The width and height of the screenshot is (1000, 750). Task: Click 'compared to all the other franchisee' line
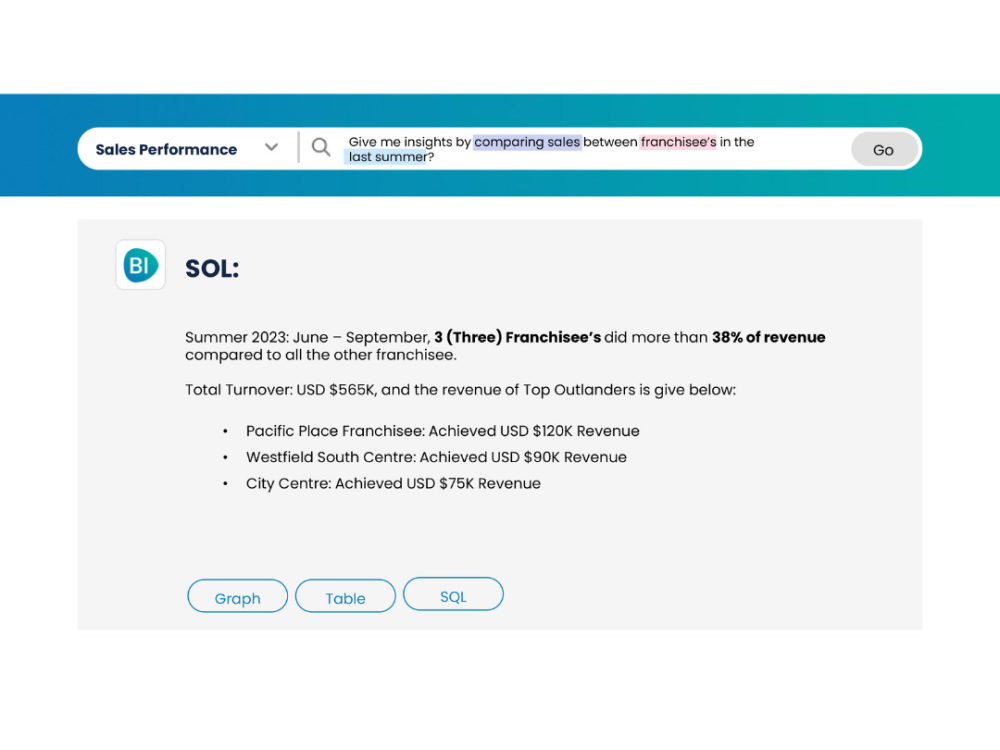tap(321, 355)
